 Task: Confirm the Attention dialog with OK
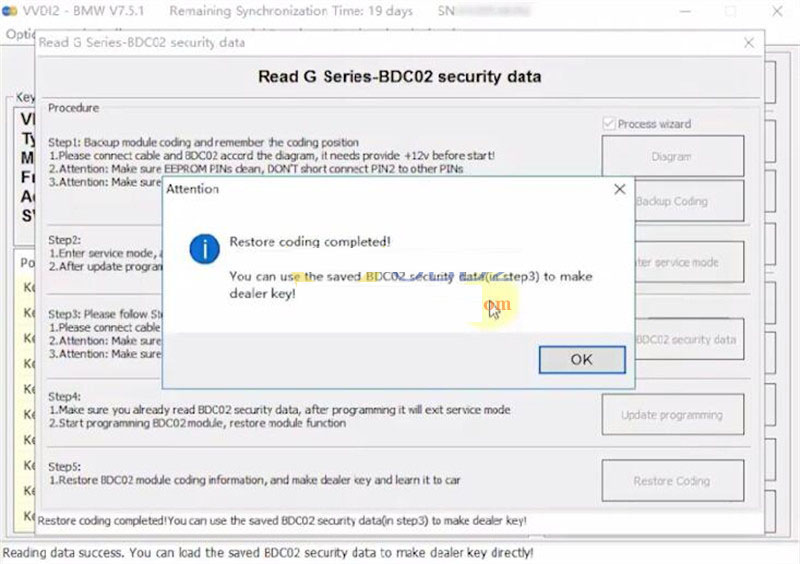582,359
